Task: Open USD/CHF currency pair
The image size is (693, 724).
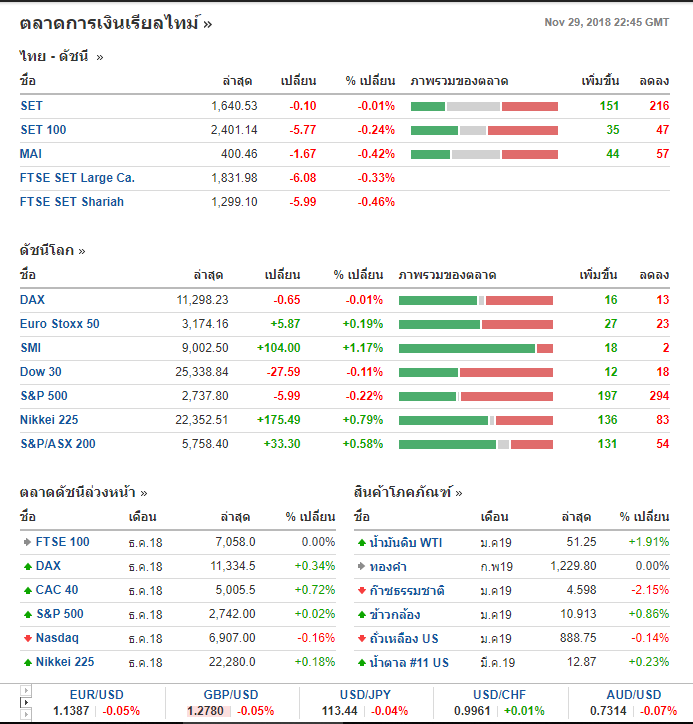Action: (499, 694)
